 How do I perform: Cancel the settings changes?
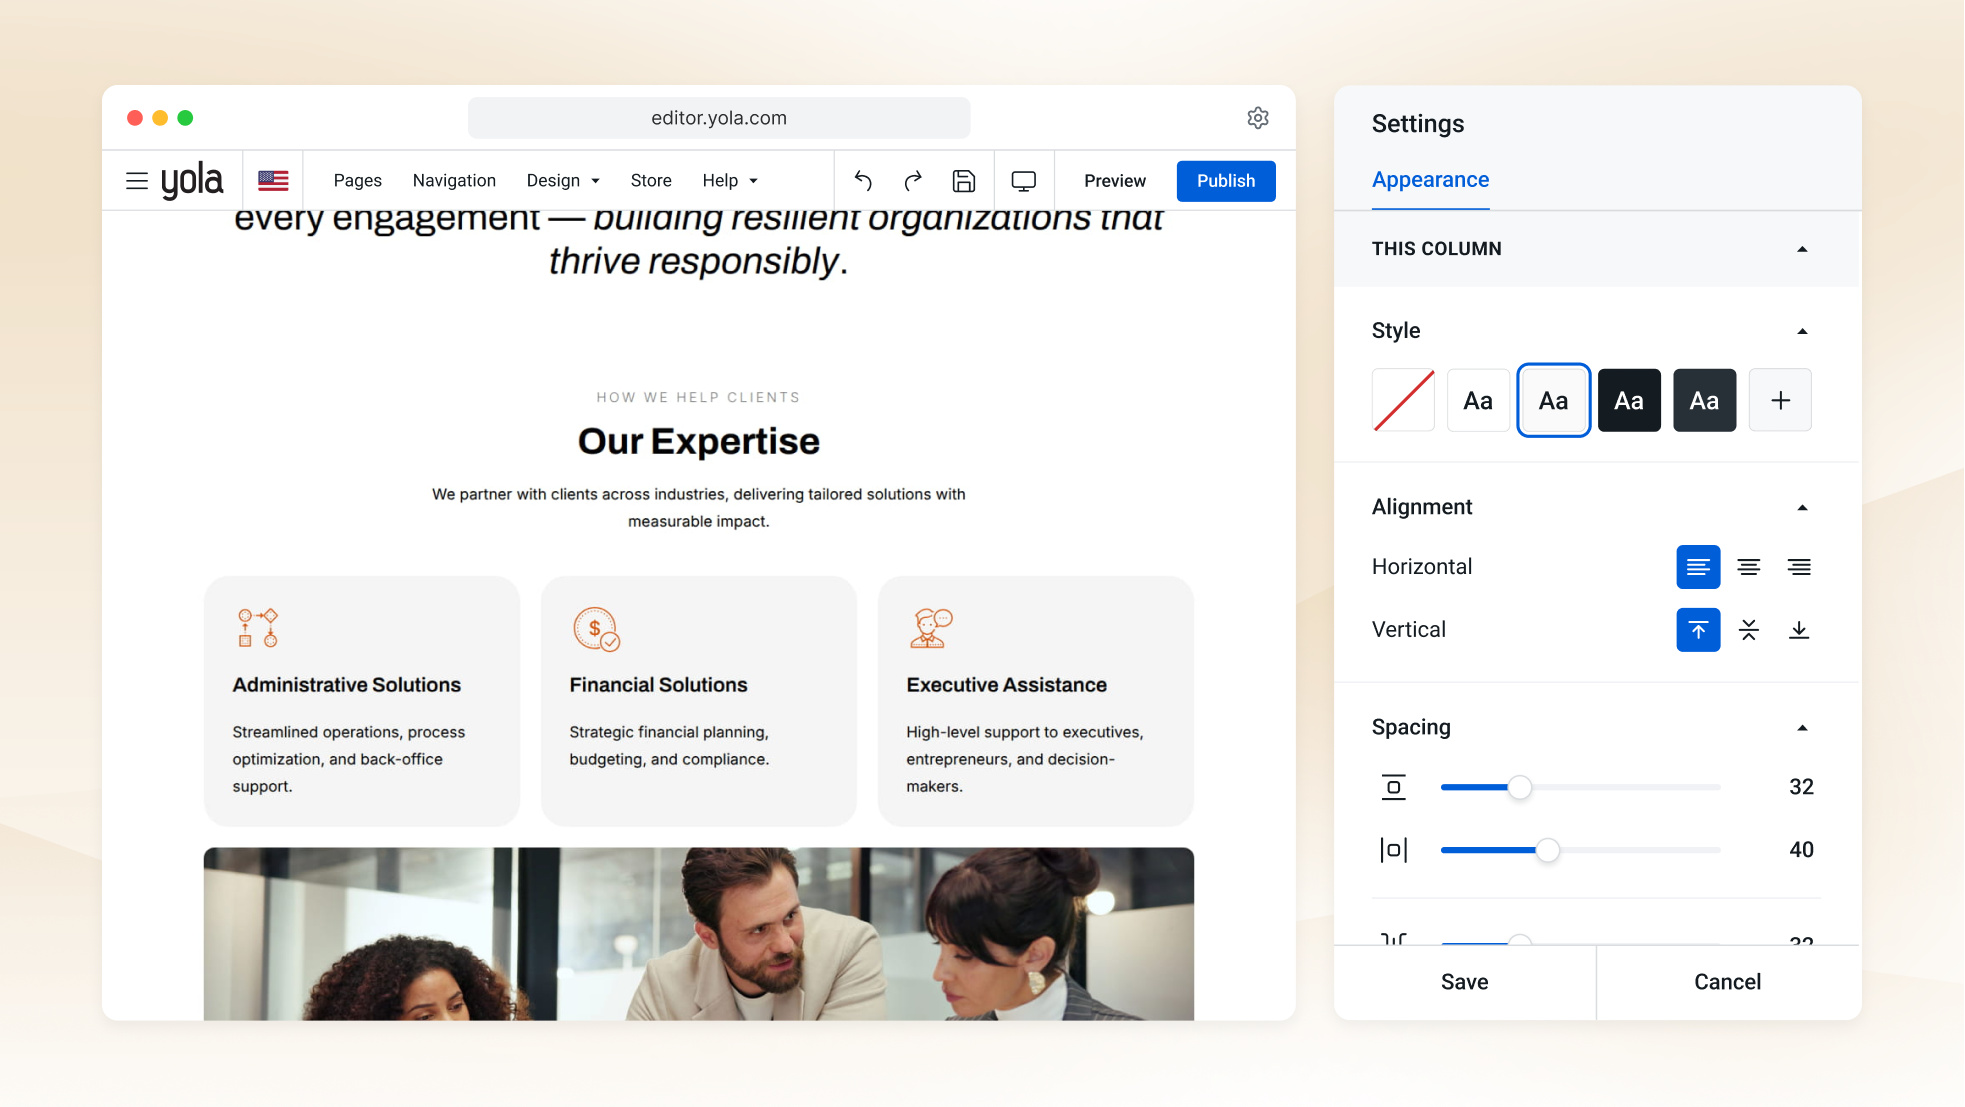(x=1728, y=982)
